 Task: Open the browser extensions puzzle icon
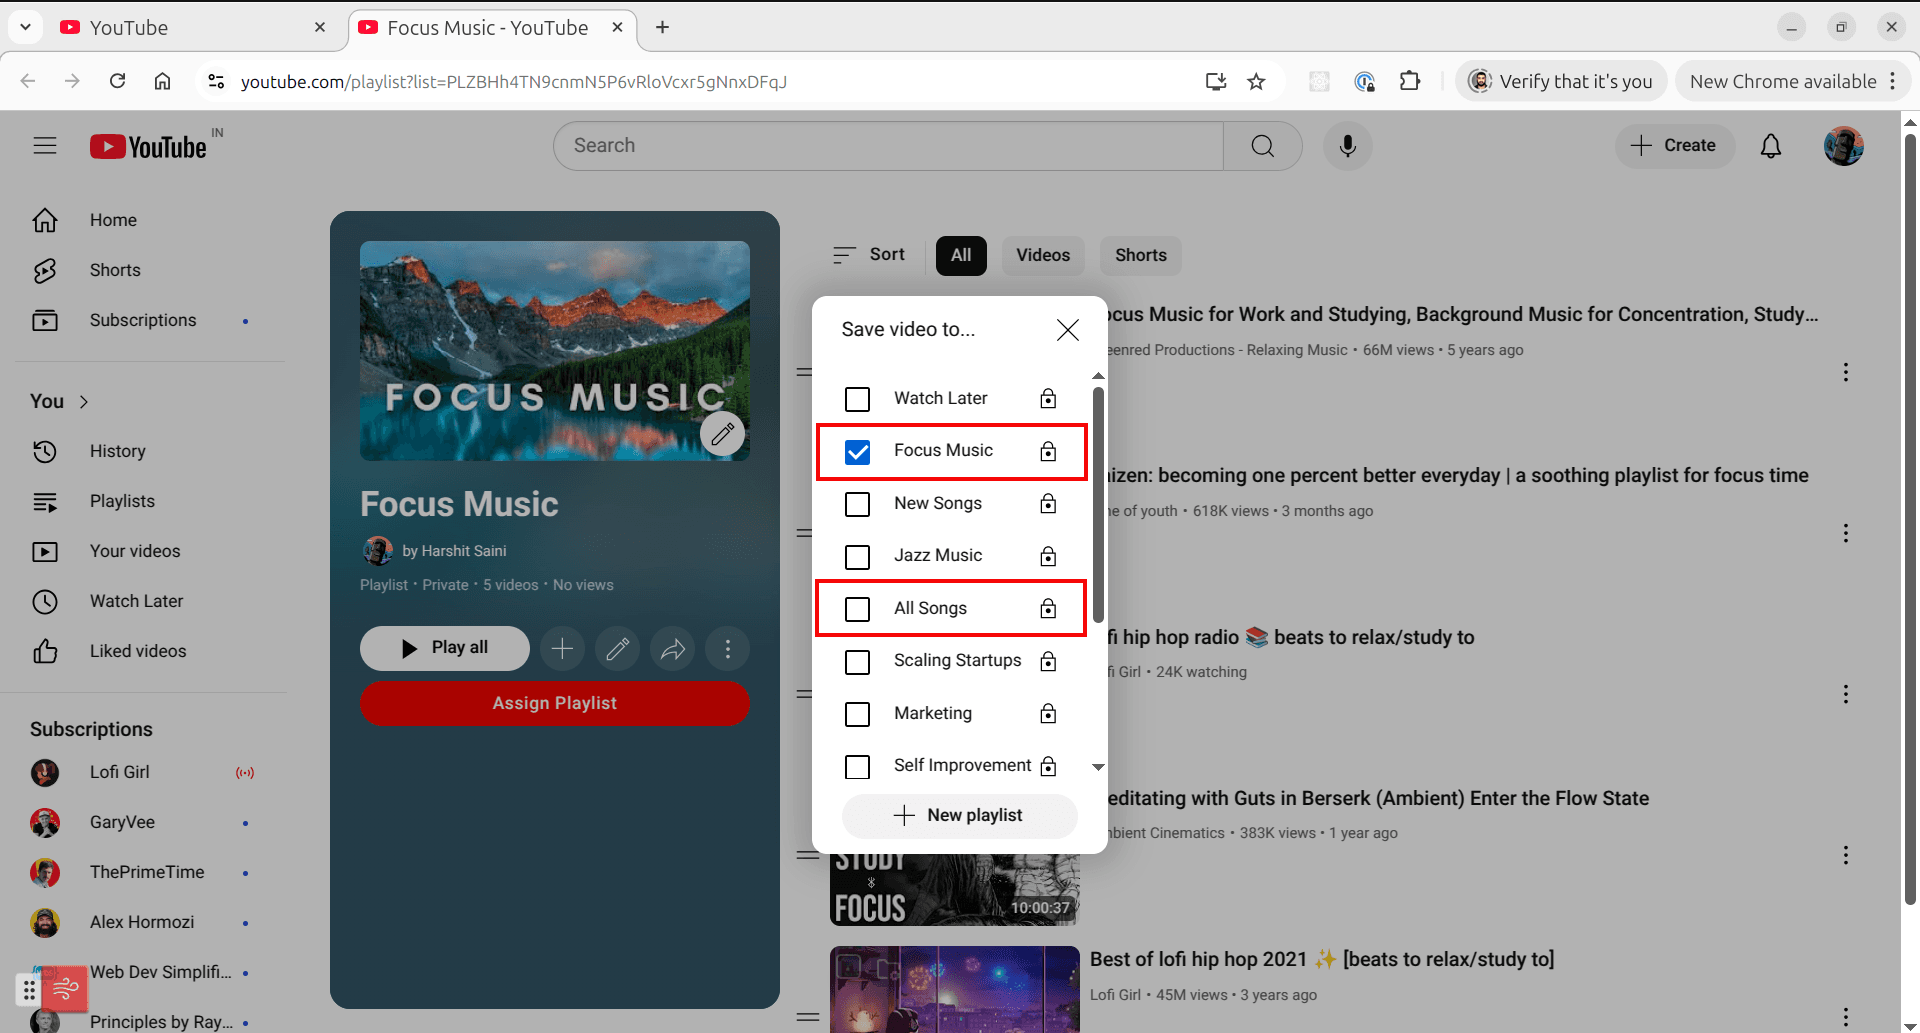click(x=1409, y=82)
